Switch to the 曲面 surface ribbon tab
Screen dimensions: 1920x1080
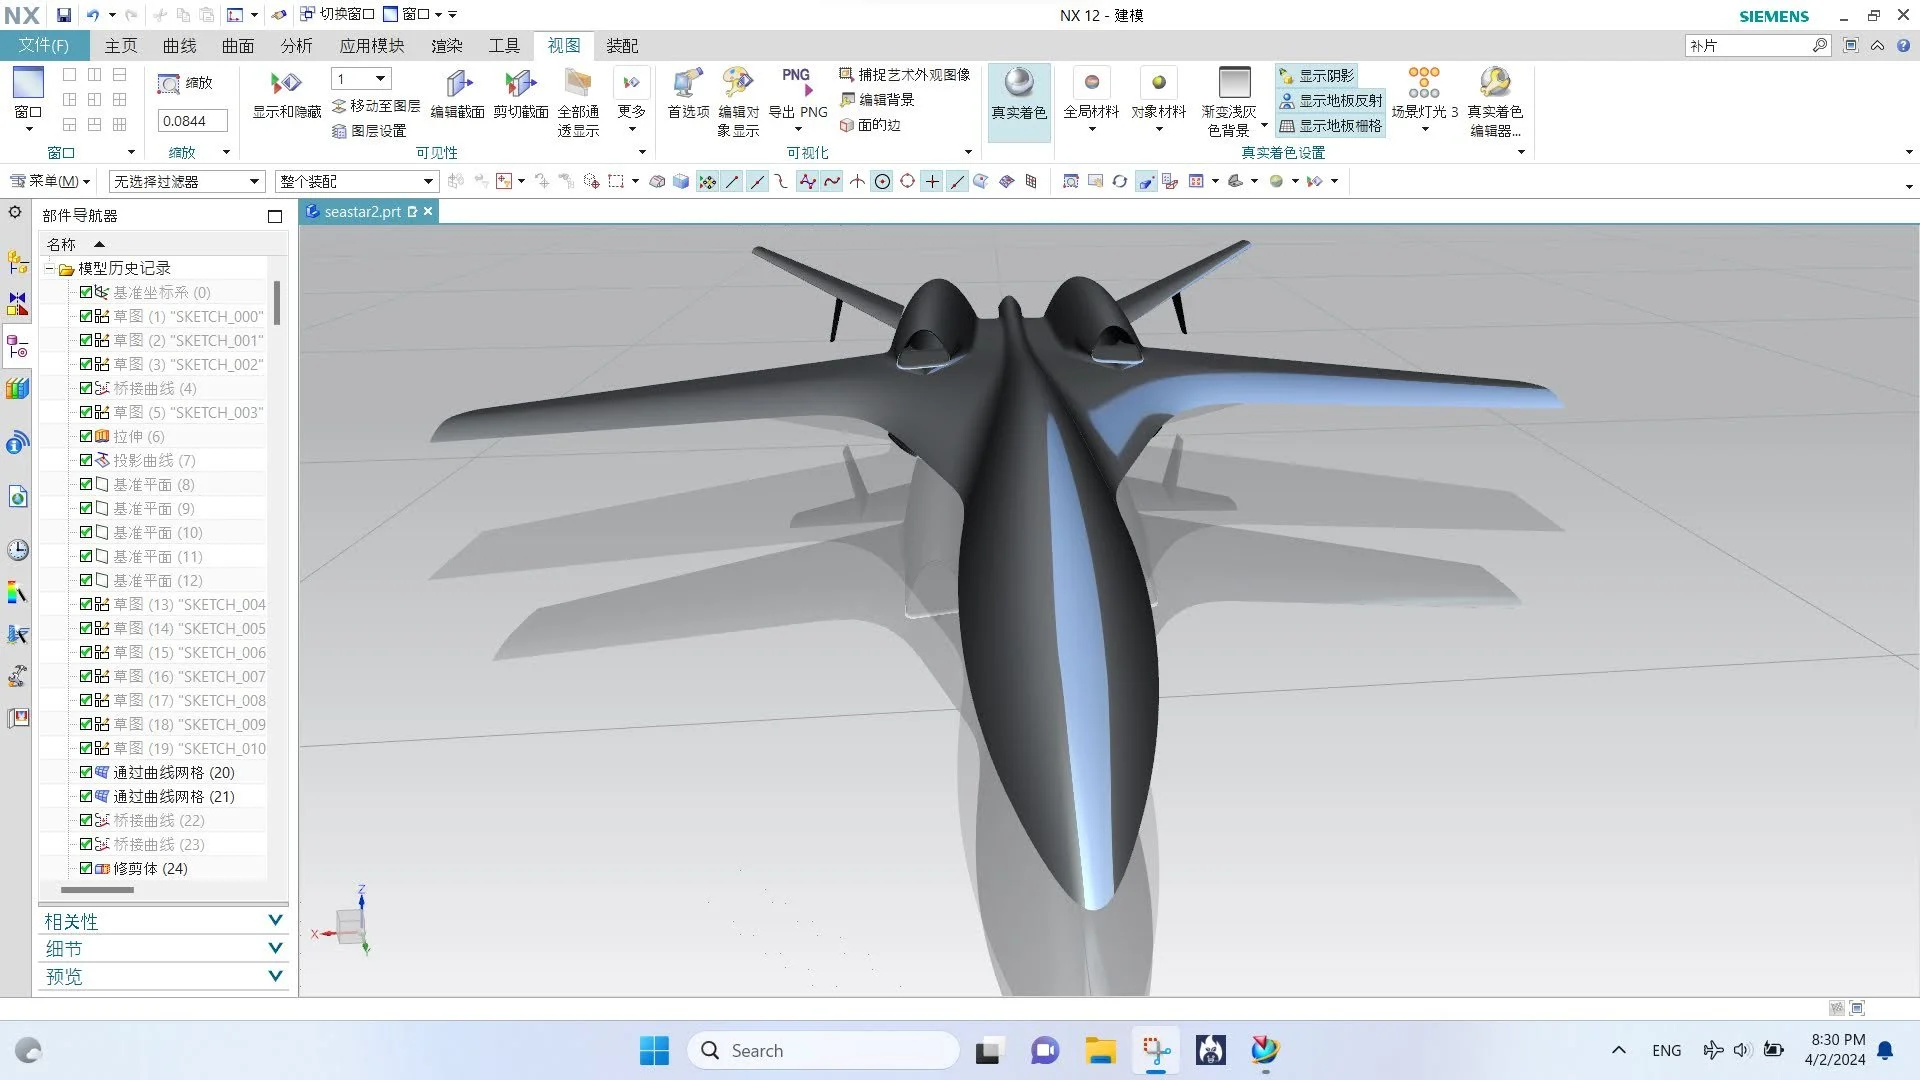tap(237, 46)
